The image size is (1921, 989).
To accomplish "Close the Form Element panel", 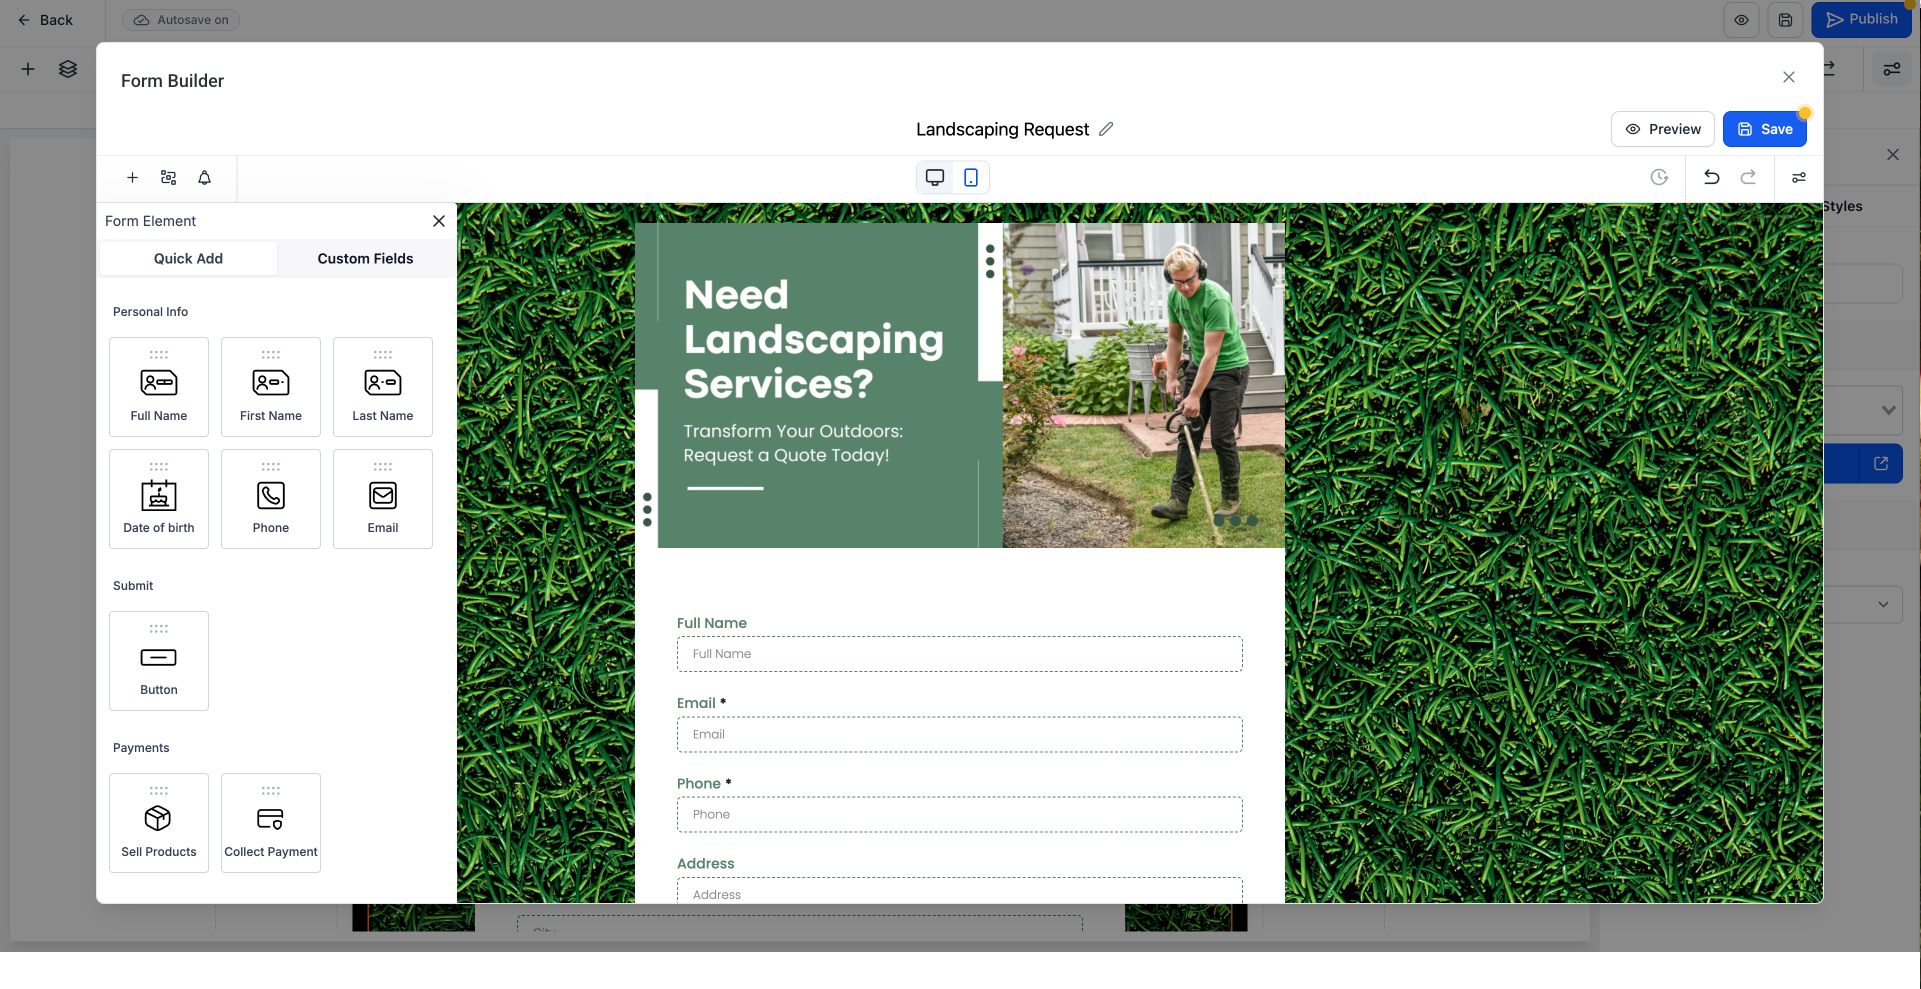I will [x=439, y=221].
